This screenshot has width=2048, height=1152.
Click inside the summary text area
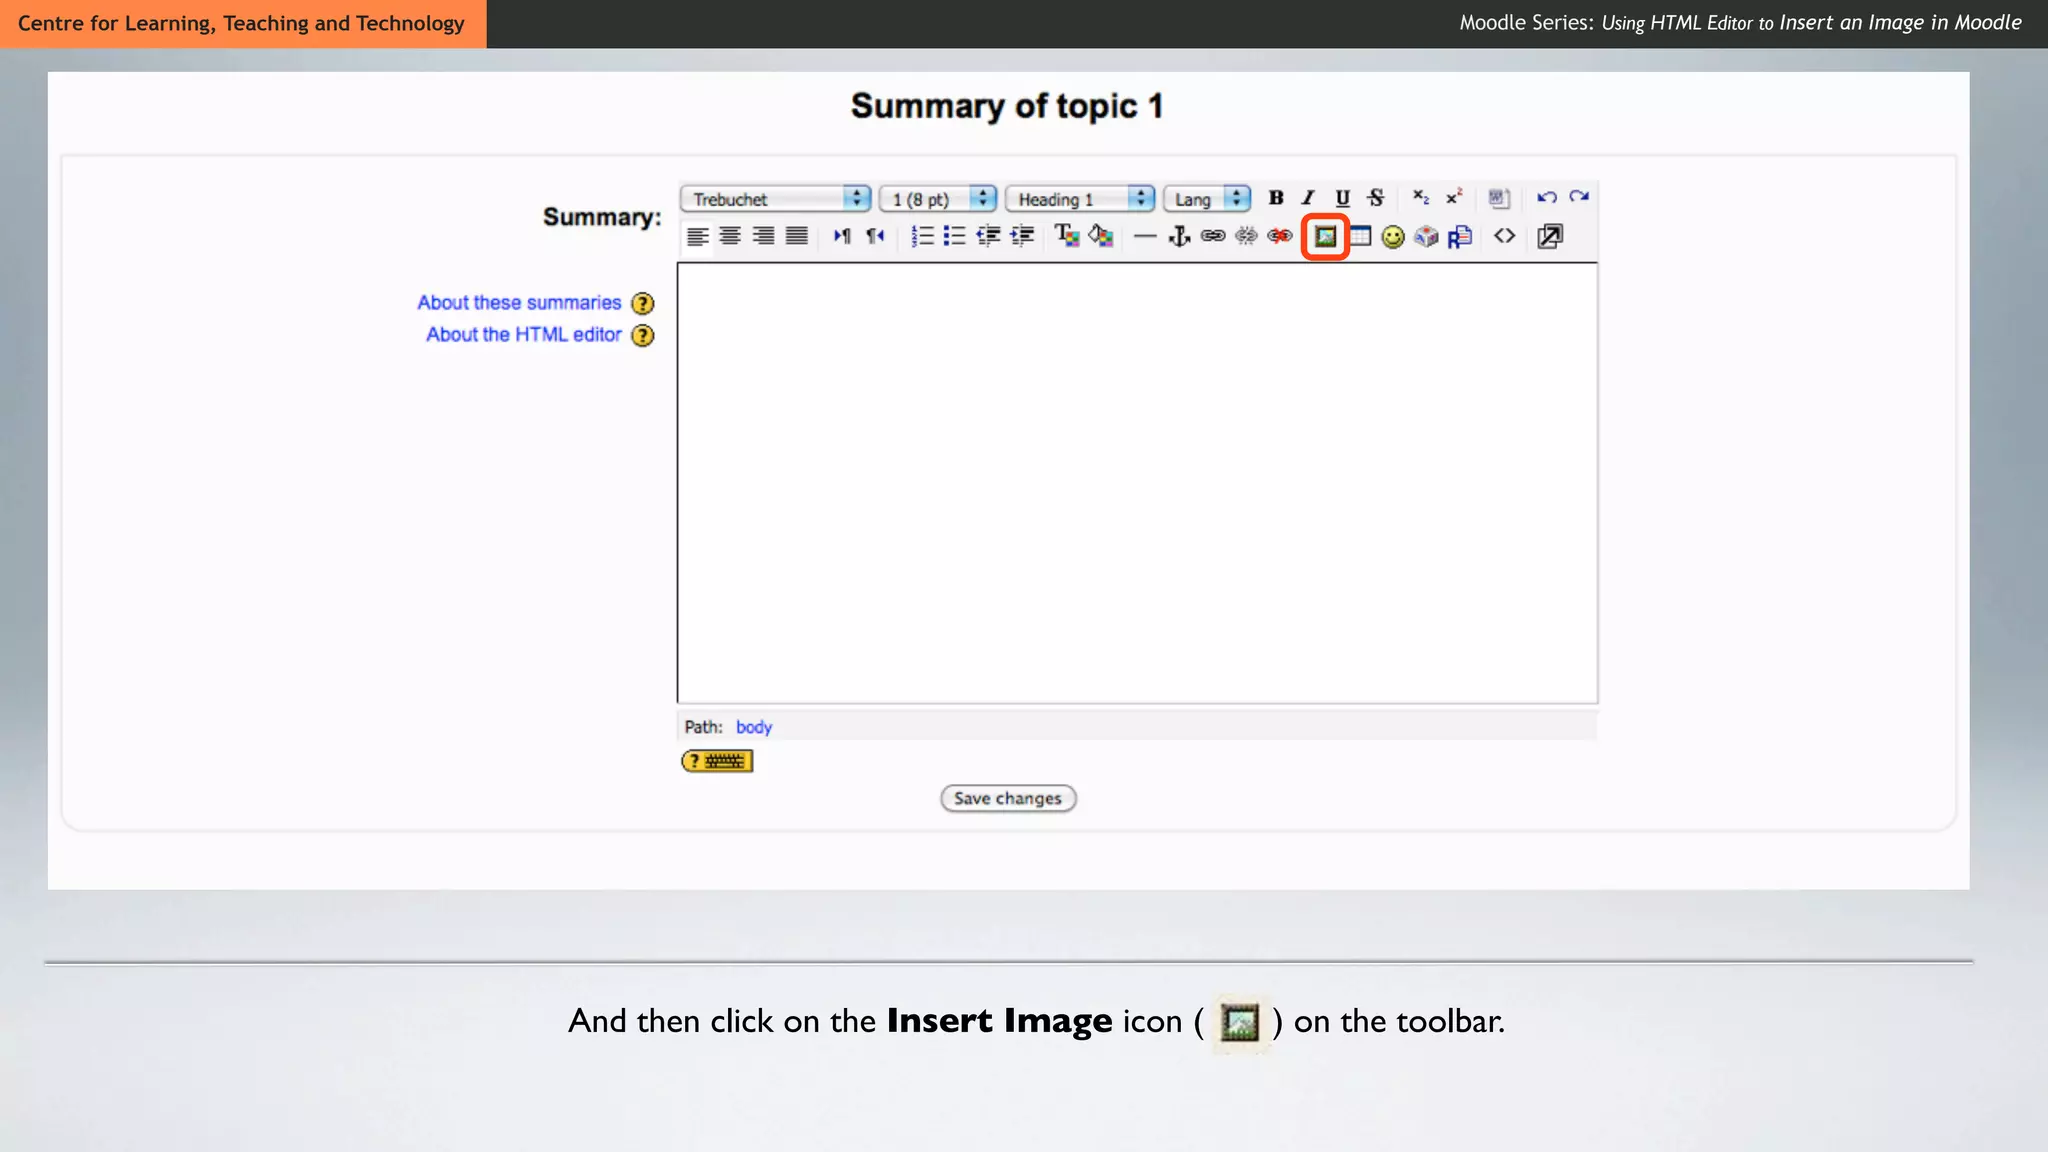pos(1137,483)
